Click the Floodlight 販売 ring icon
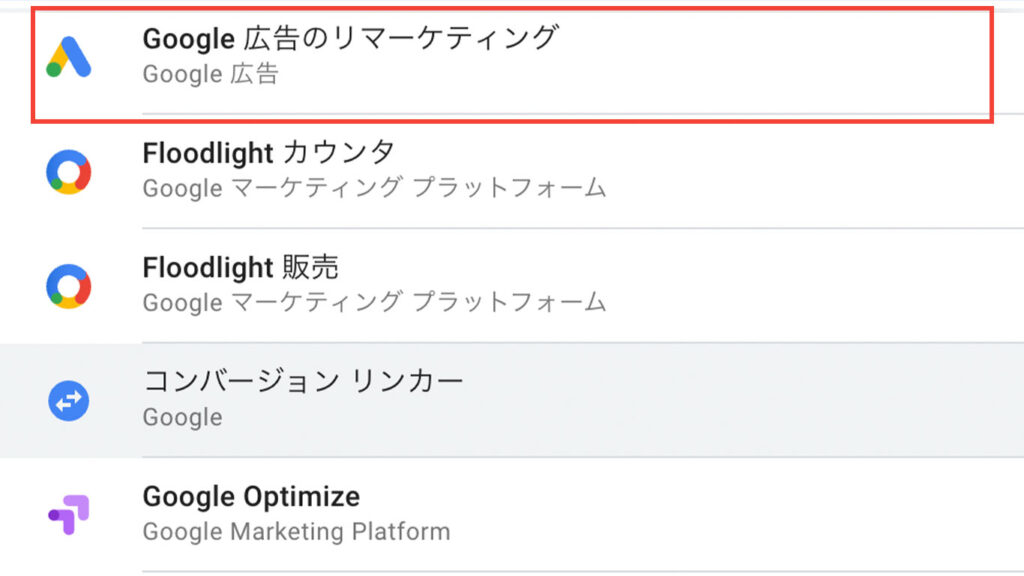 click(x=69, y=286)
